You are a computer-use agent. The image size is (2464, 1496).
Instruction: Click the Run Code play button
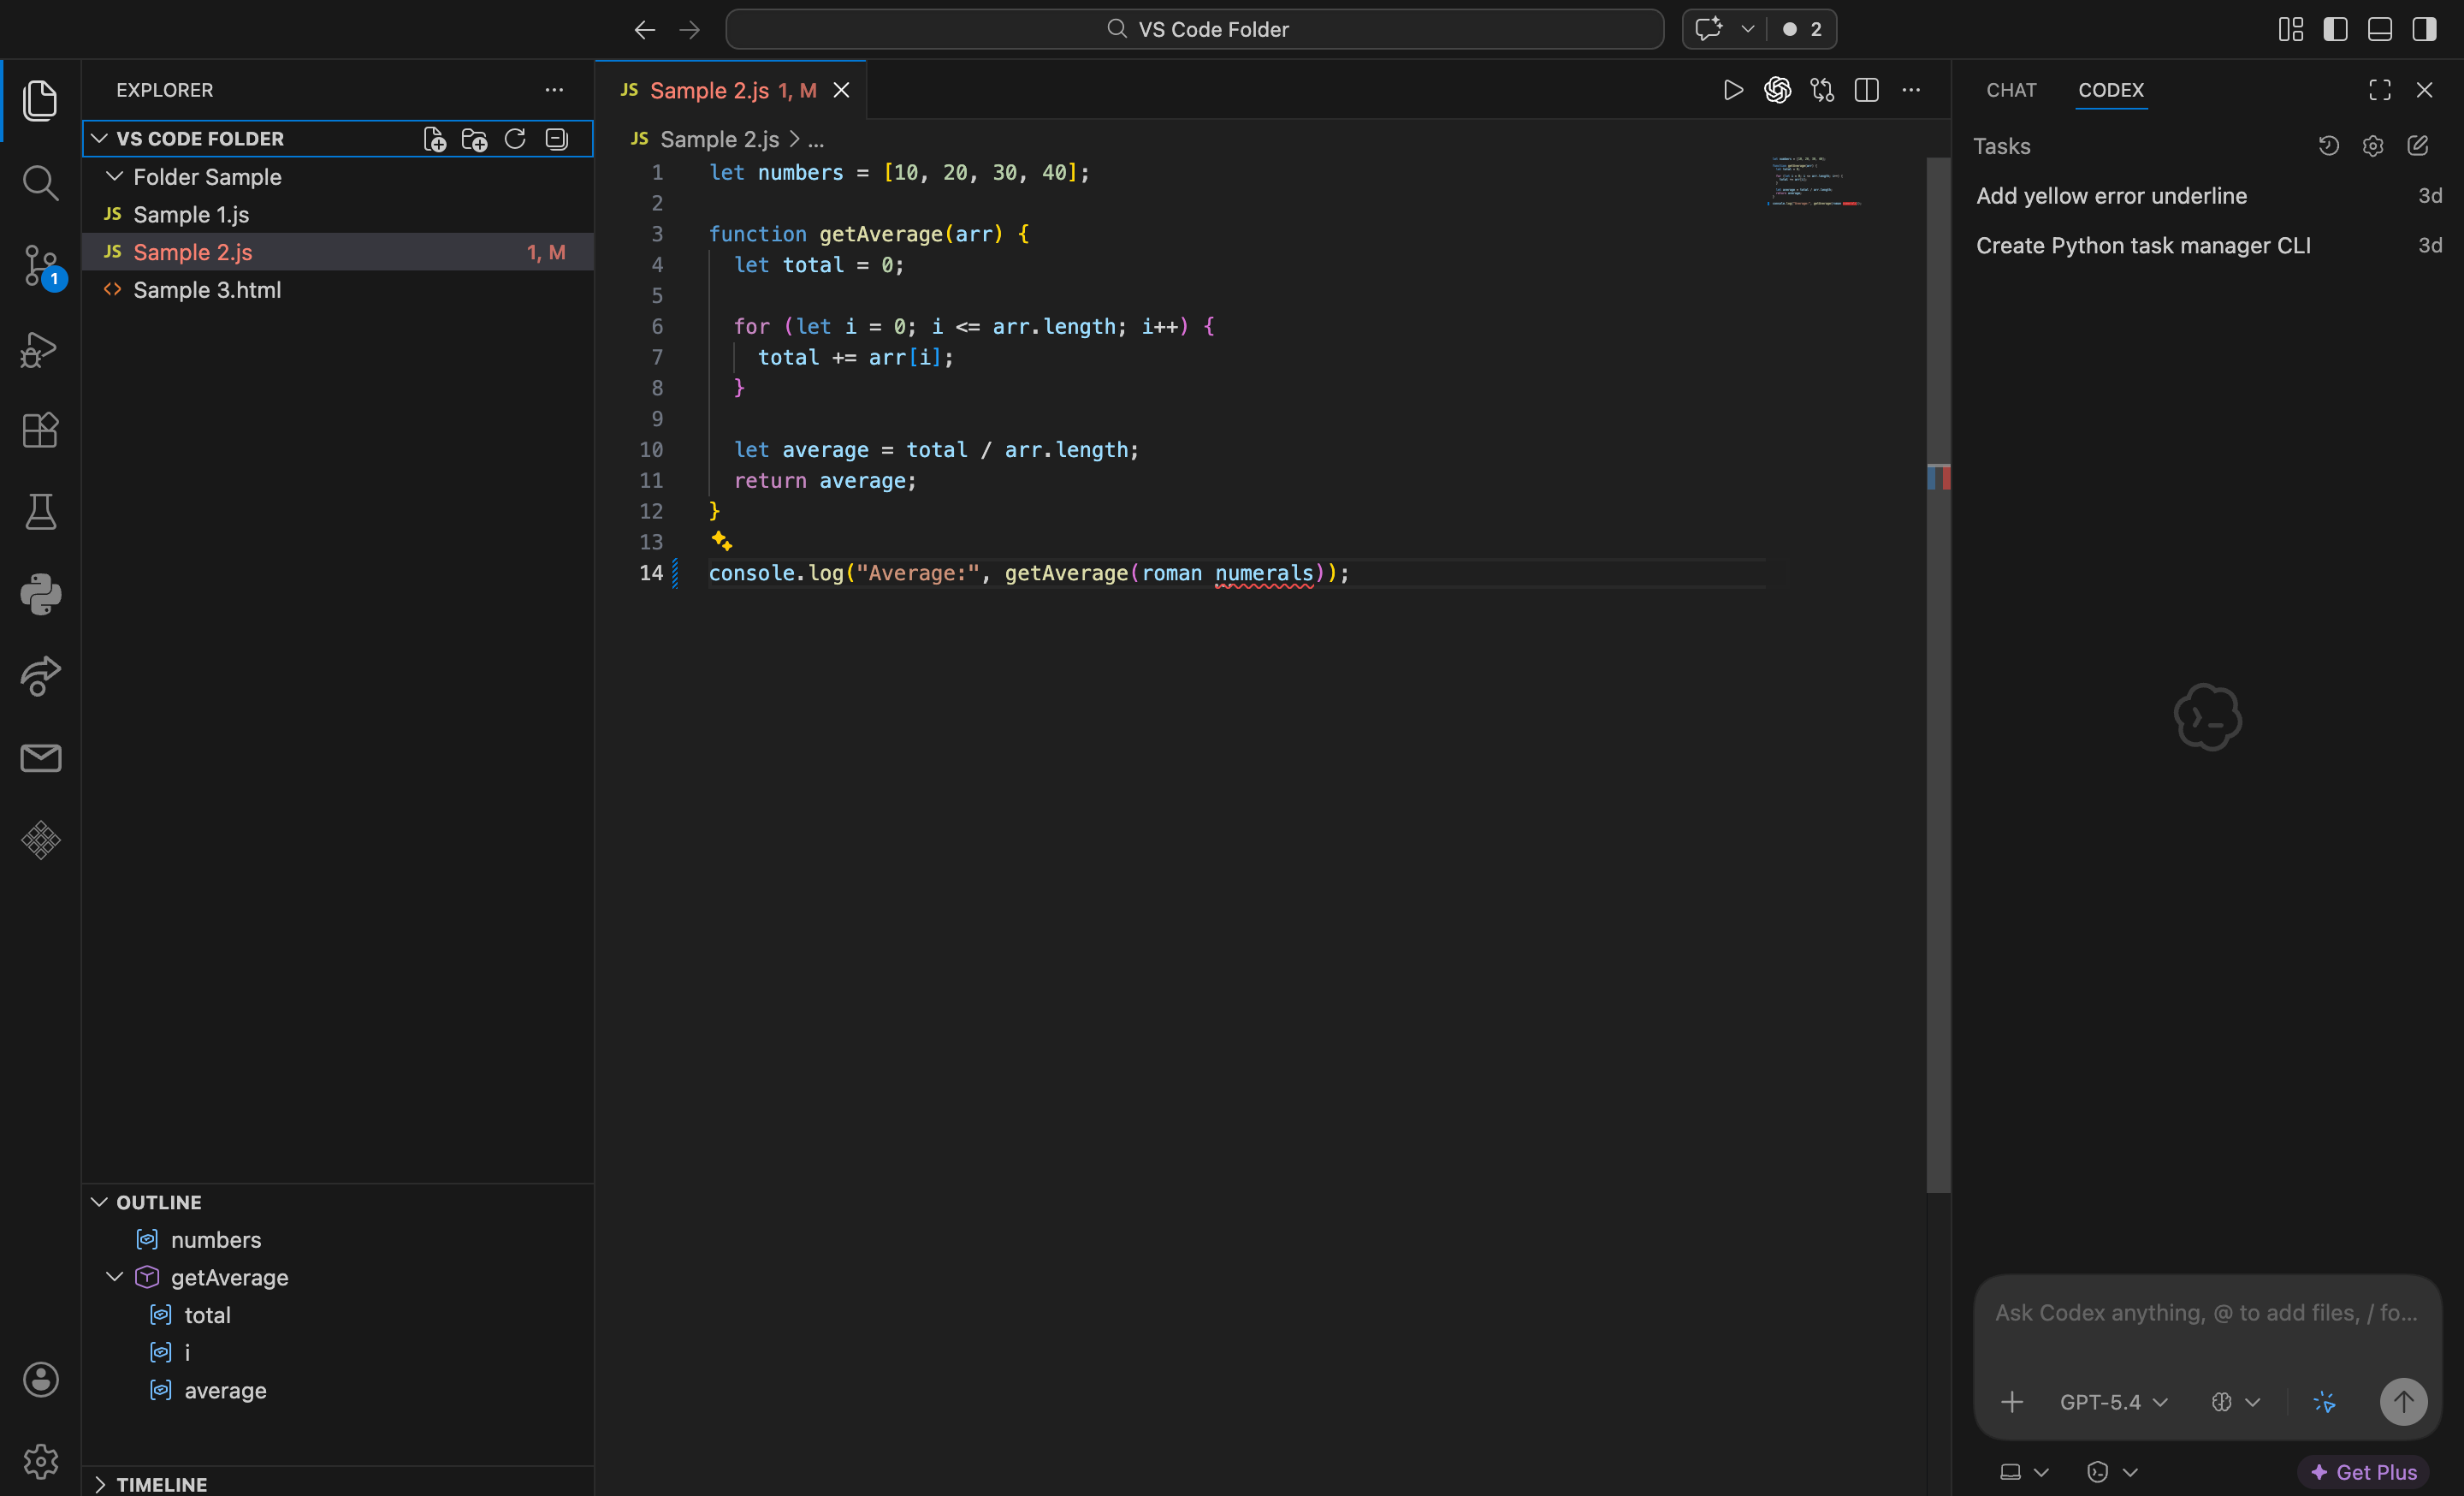pyautogui.click(x=1733, y=90)
